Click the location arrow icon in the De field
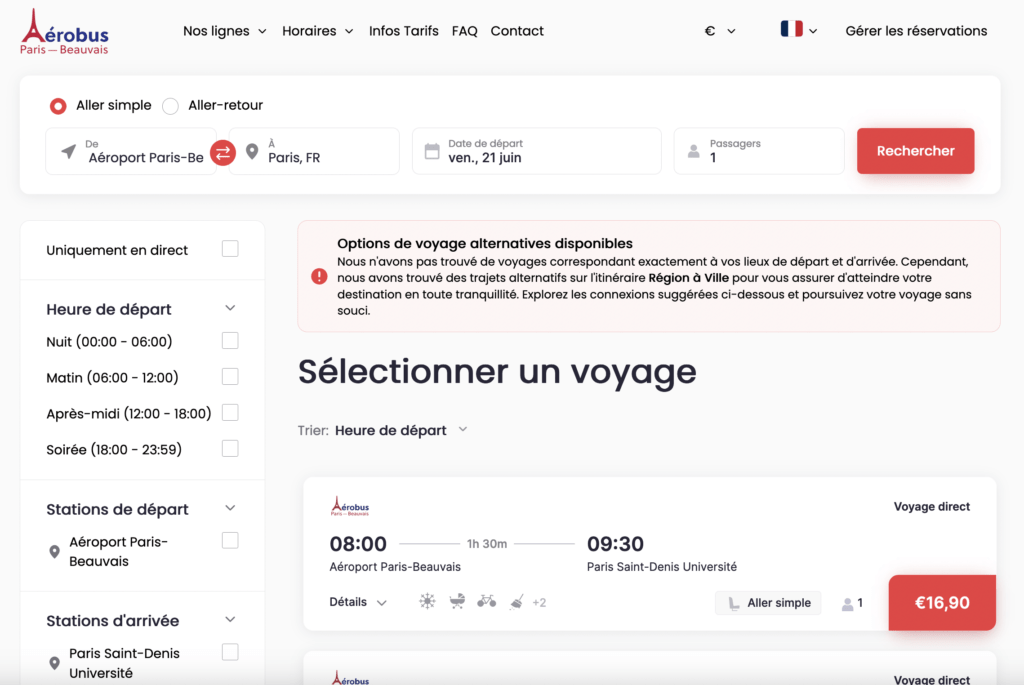The height and width of the screenshot is (685, 1024). [69, 151]
